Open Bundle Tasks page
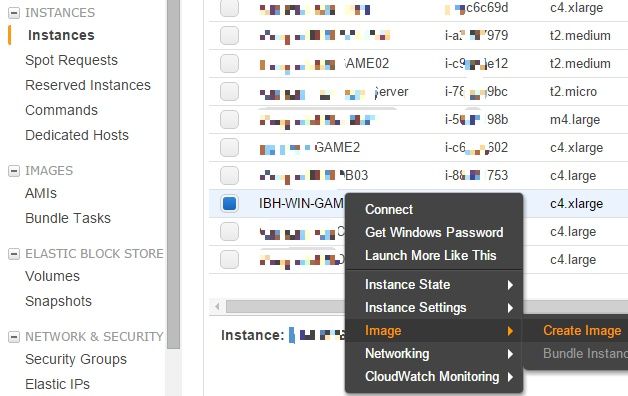Screen dimensions: 628x396 click(x=68, y=218)
